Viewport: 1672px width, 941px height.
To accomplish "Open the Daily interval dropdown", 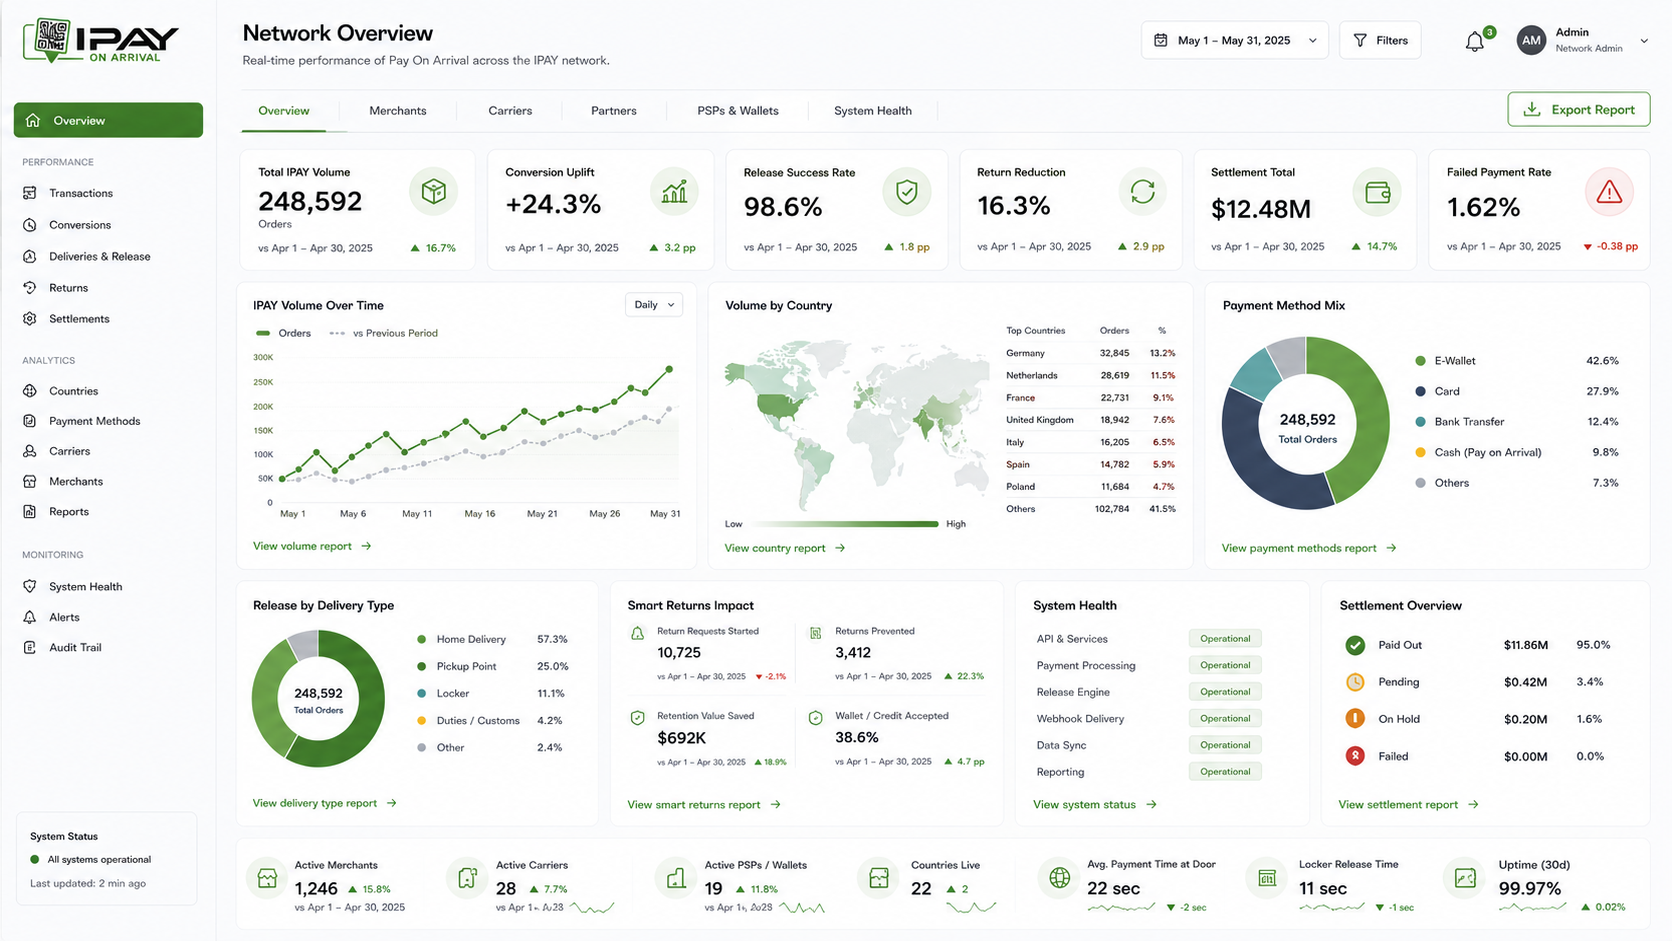I will pos(654,305).
